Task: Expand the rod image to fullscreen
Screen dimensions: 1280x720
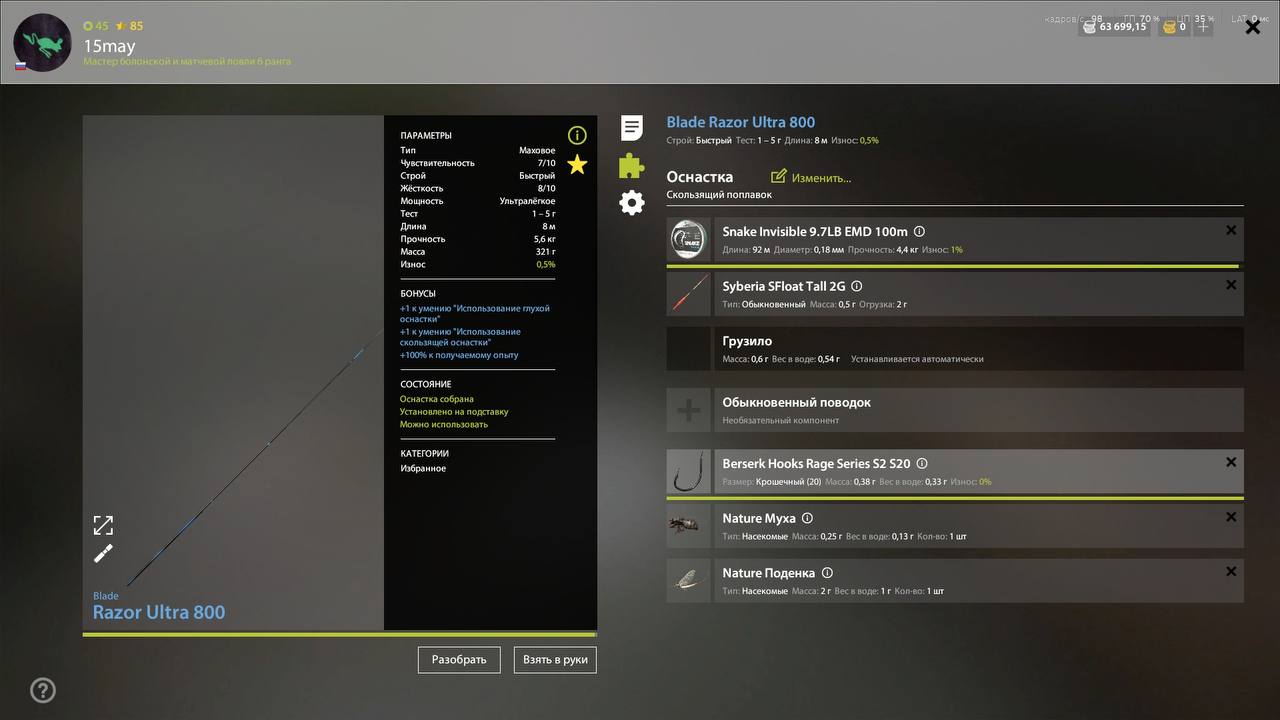Action: 103,525
